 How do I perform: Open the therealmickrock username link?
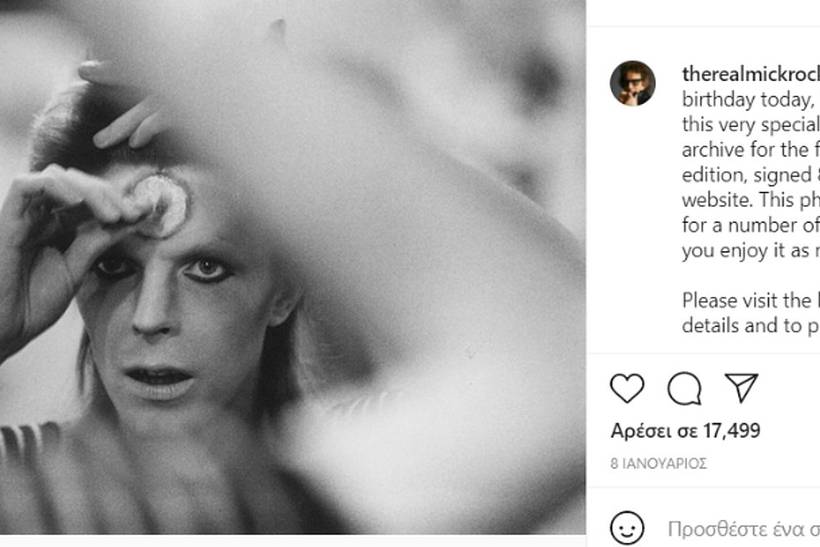click(750, 74)
